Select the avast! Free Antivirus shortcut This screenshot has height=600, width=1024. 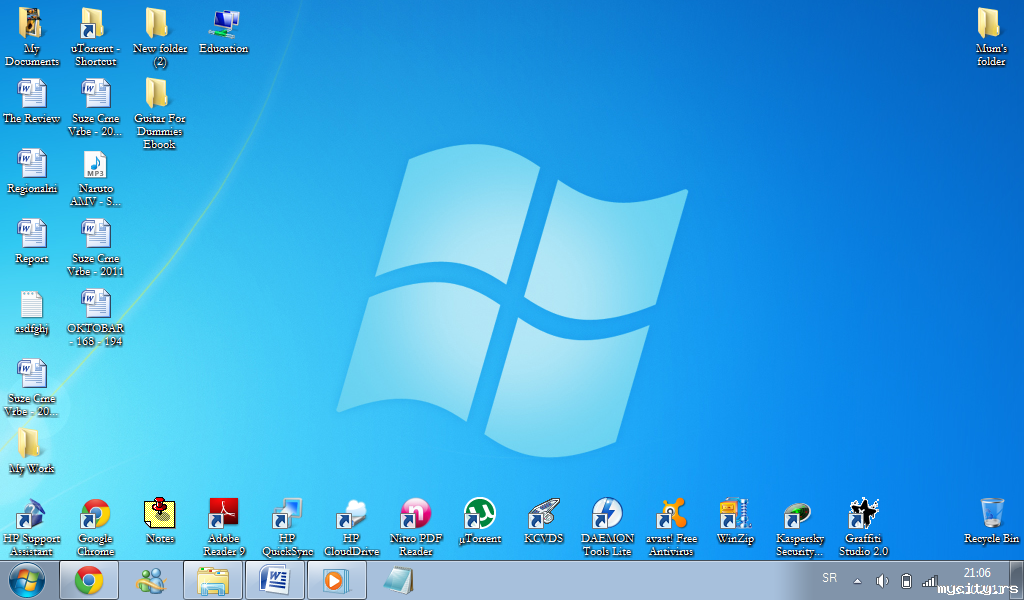pos(671,515)
